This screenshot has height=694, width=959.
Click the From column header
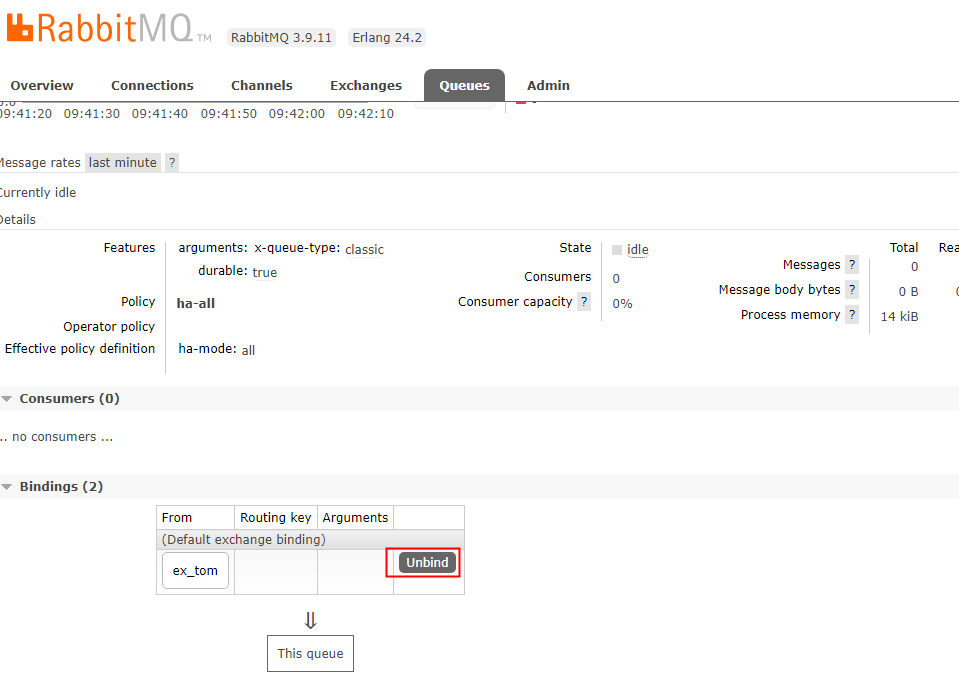(x=195, y=518)
